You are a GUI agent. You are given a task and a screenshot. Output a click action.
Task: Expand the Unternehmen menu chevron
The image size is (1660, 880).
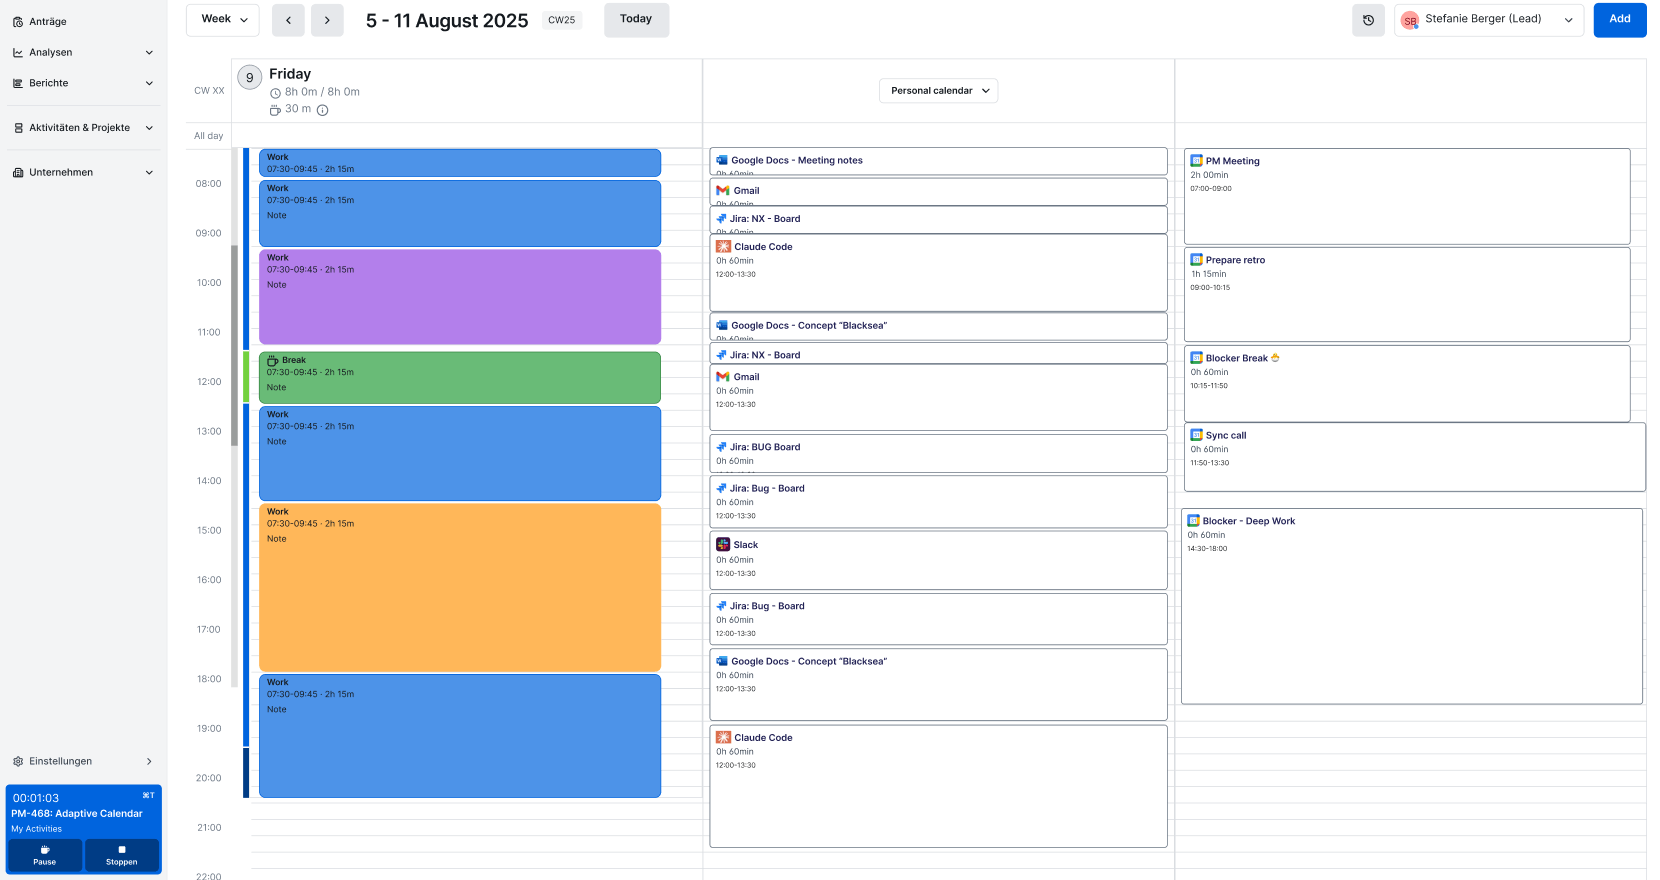point(149,173)
